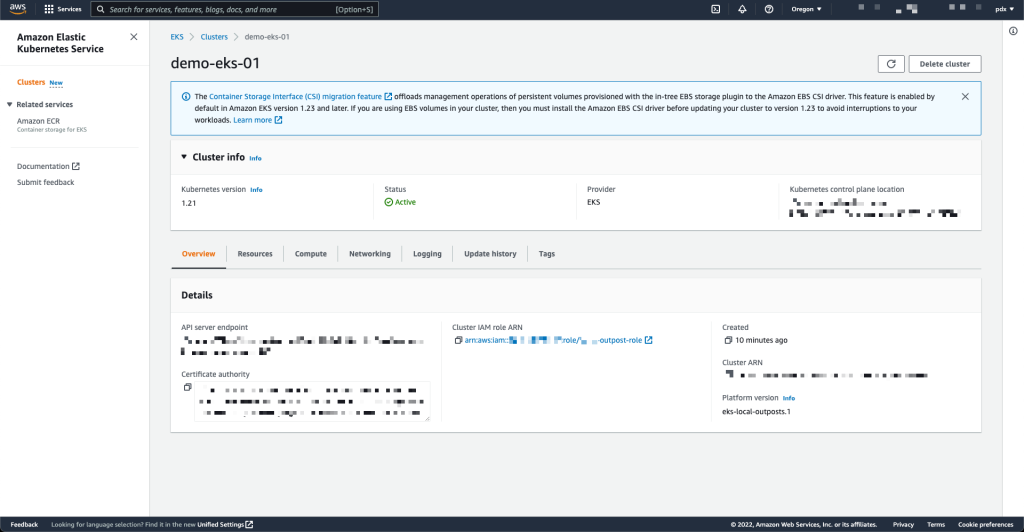1024x532 pixels.
Task: Close the EKS side navigation panel
Action: click(134, 37)
